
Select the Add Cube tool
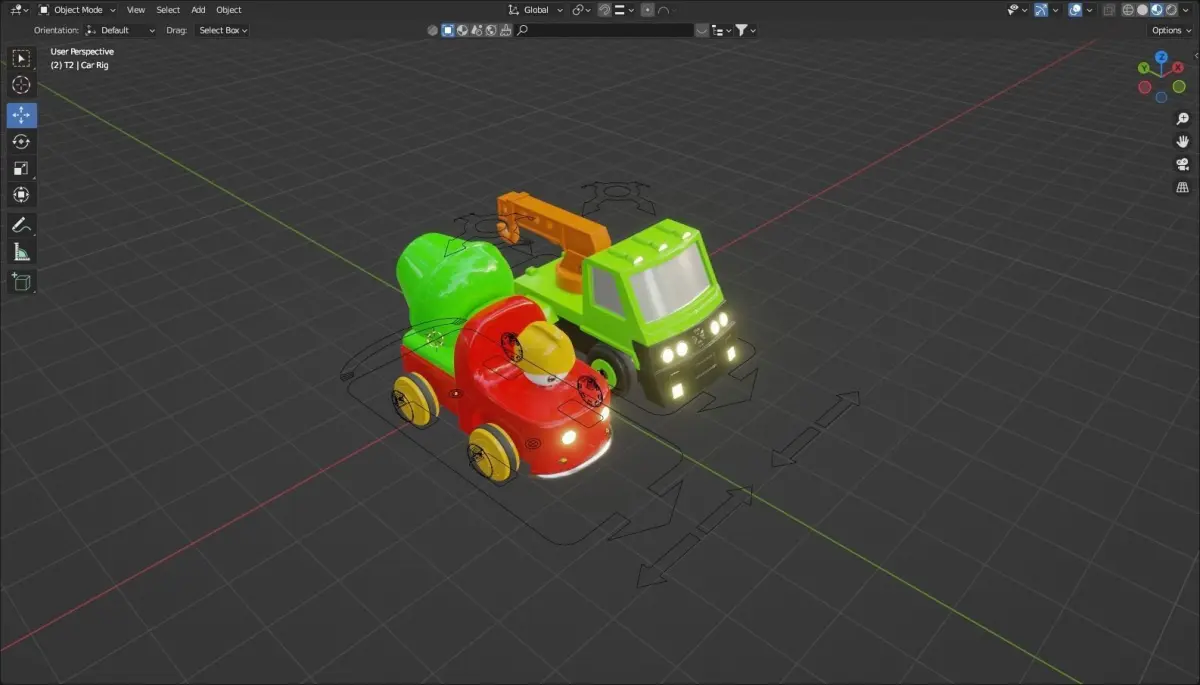click(21, 282)
